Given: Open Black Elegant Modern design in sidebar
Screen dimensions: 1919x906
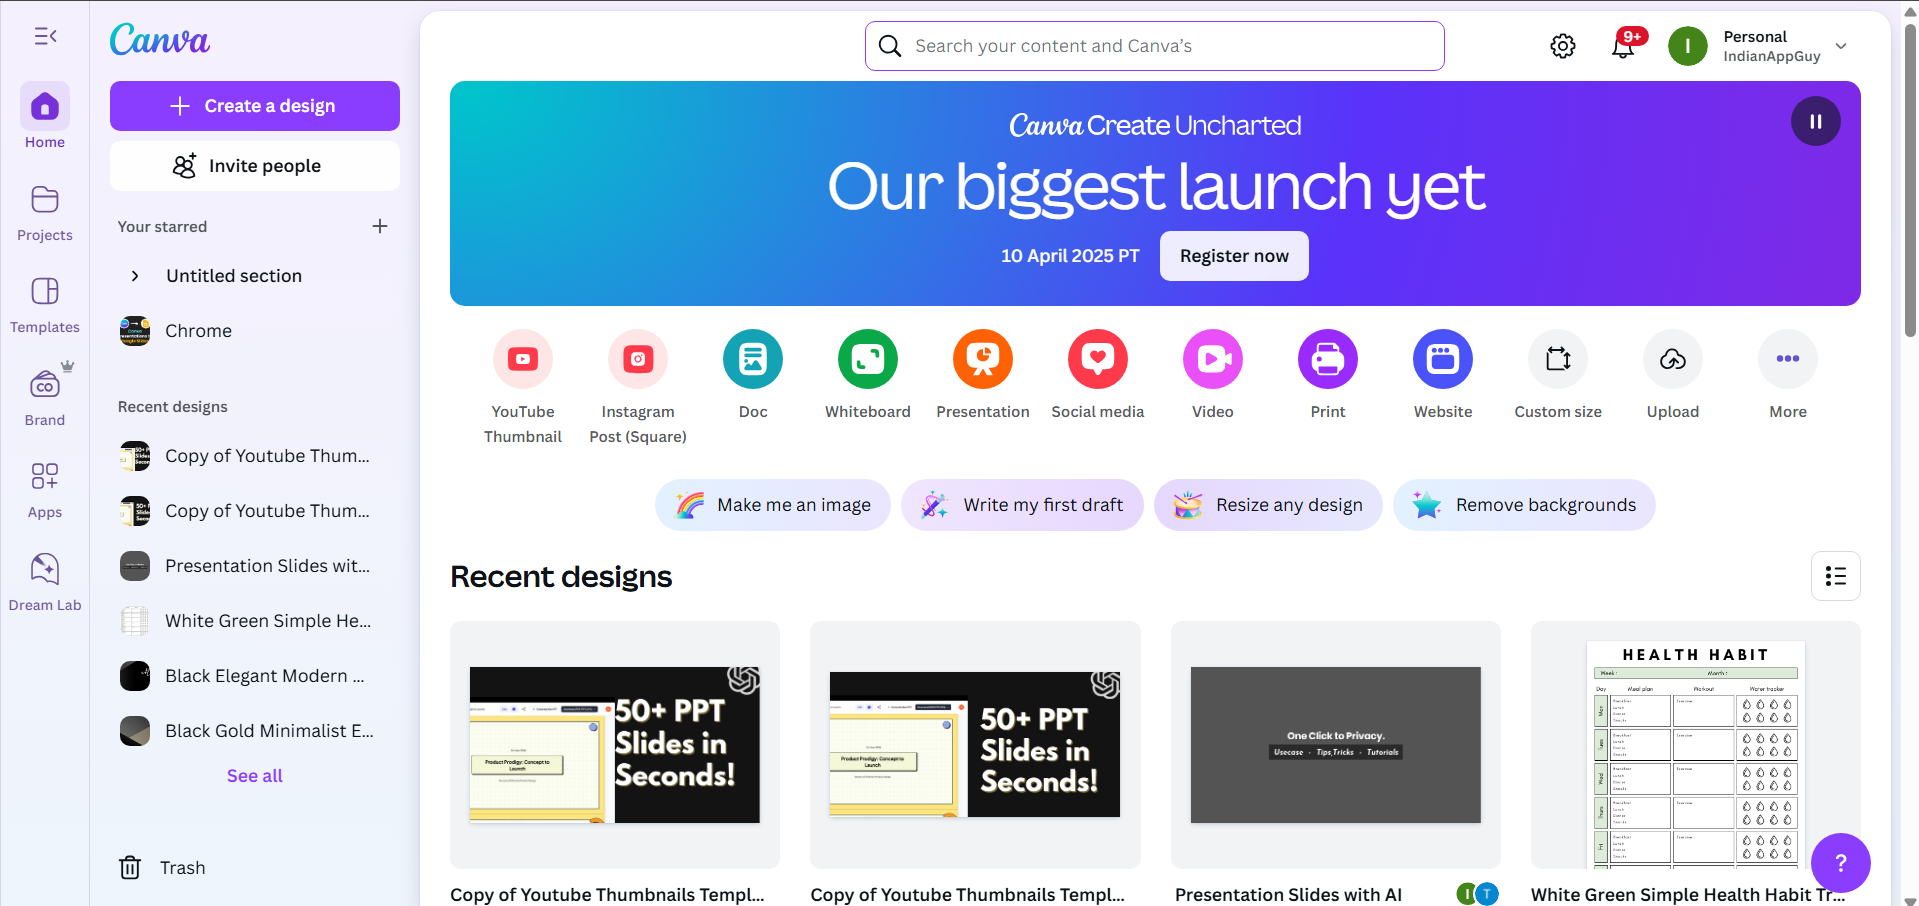Looking at the screenshot, I should click(255, 676).
